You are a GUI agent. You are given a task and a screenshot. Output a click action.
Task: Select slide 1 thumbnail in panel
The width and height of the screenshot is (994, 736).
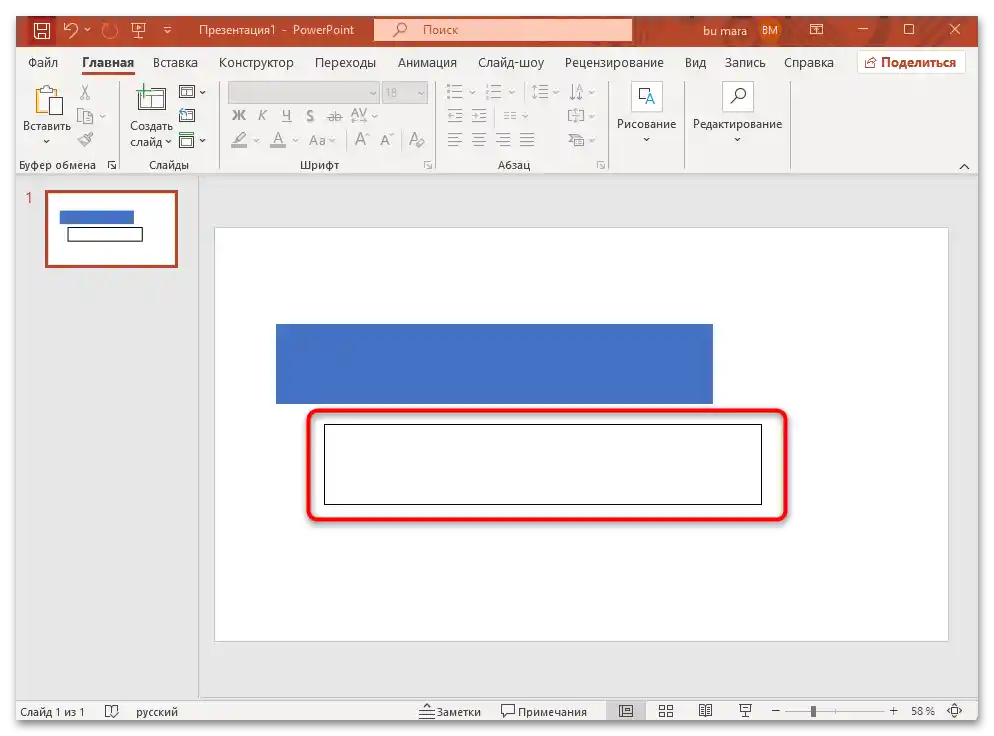pyautogui.click(x=110, y=229)
